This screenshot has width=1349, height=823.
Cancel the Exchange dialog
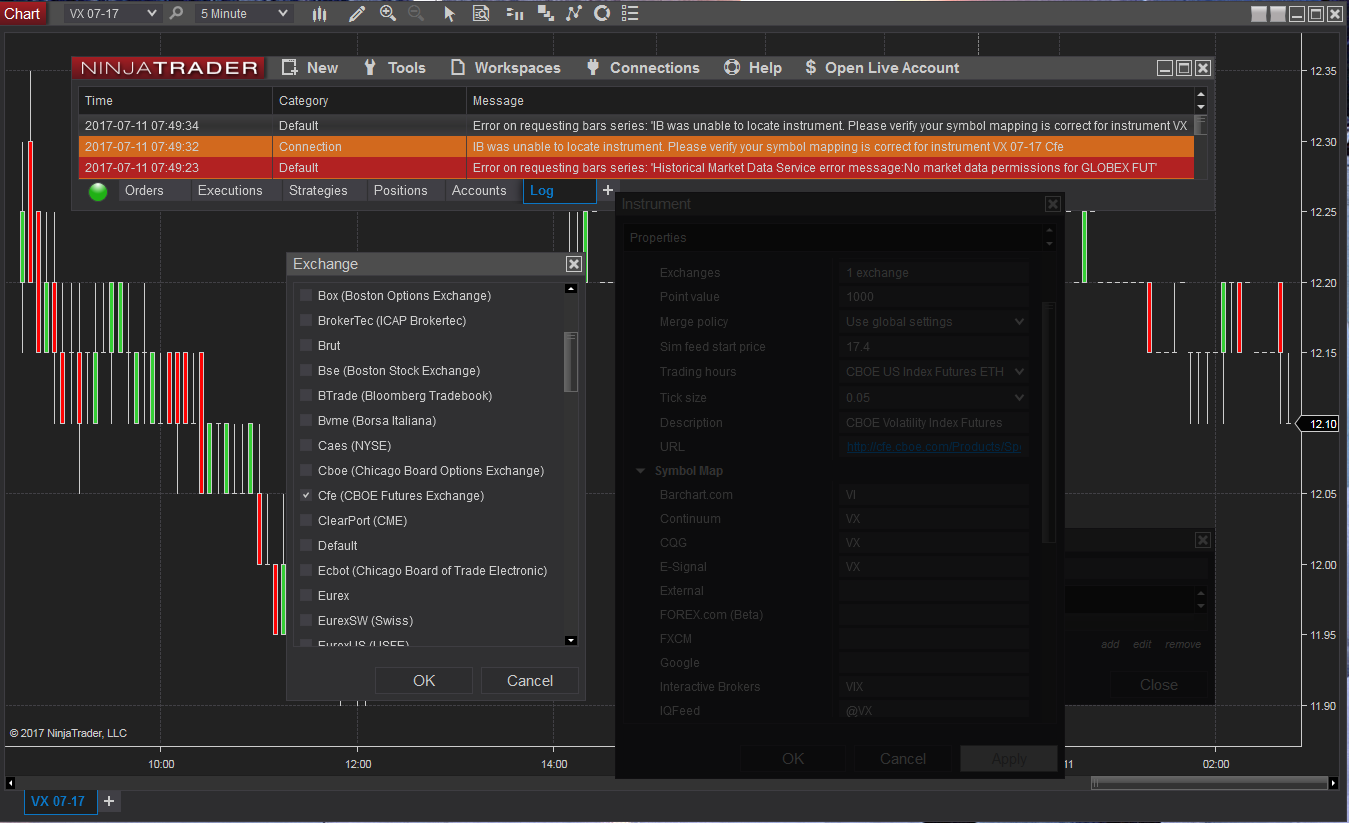tap(530, 681)
